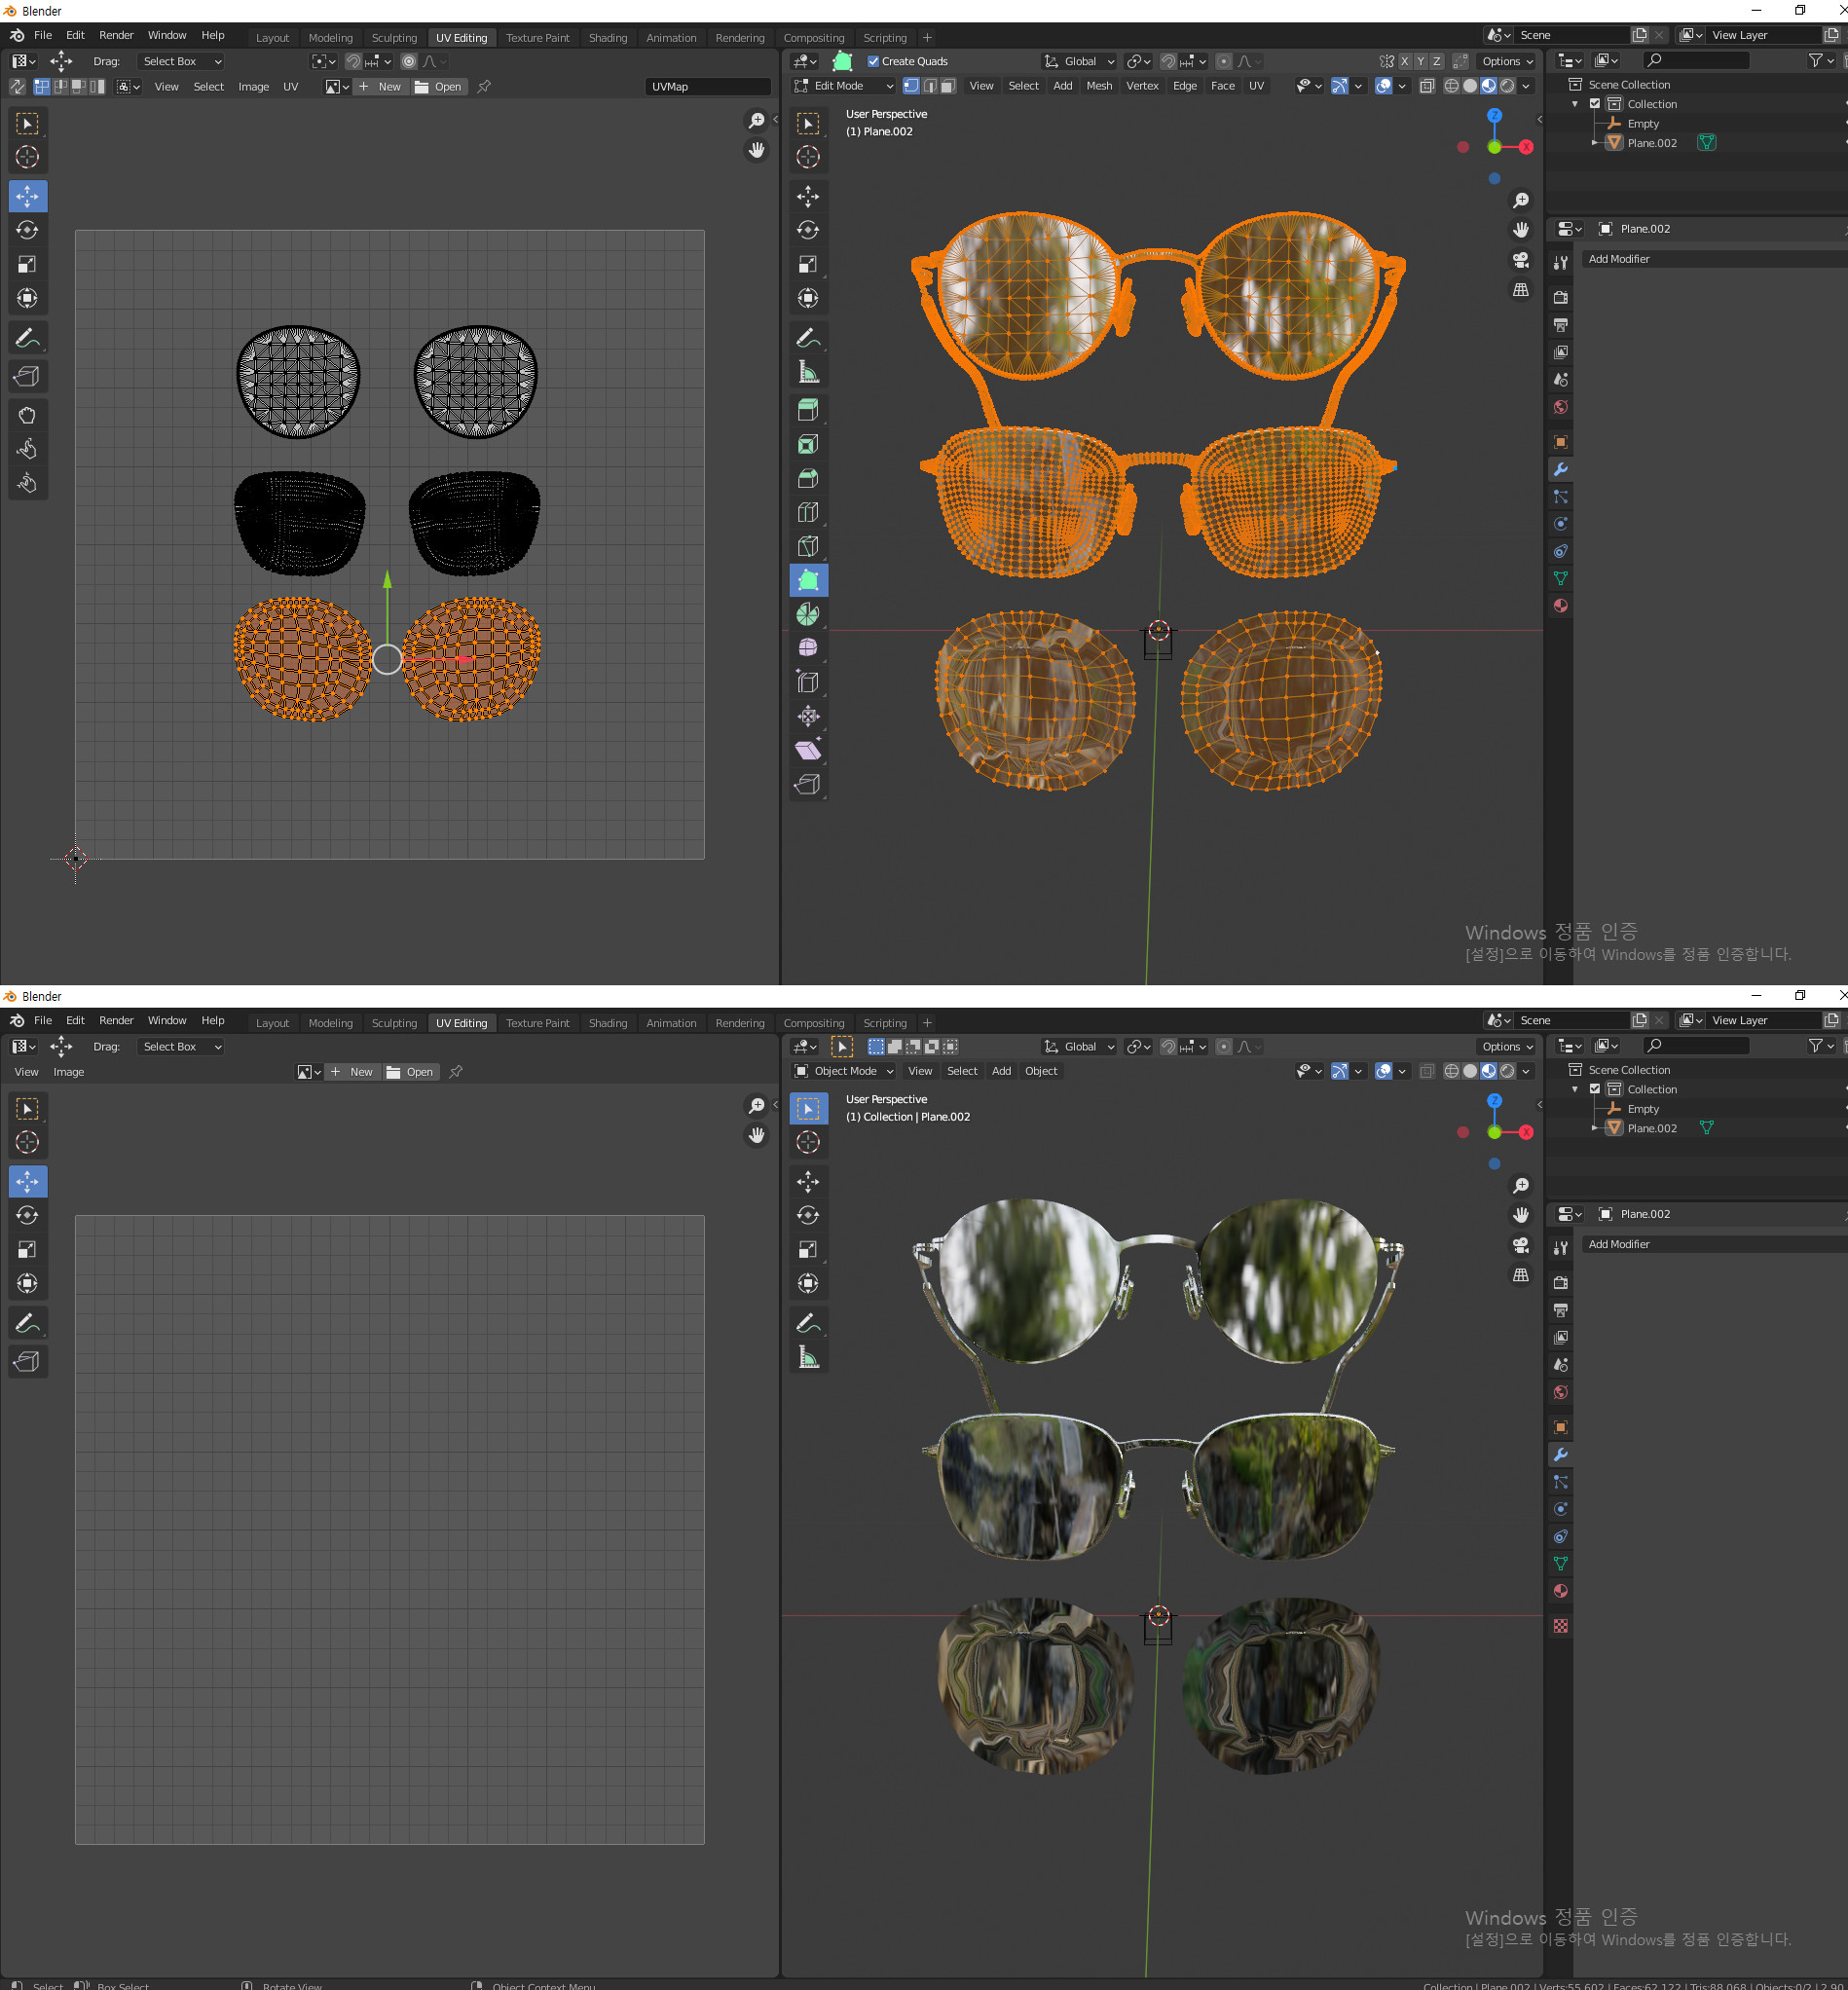The width and height of the screenshot is (1848, 1990).
Task: Select Rip Region tool in top 3D viewport
Action: 808,784
